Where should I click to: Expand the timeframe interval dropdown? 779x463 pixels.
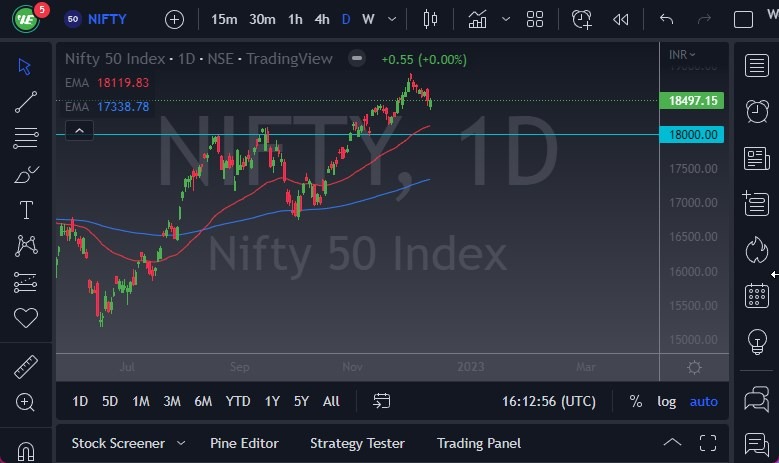[392, 19]
